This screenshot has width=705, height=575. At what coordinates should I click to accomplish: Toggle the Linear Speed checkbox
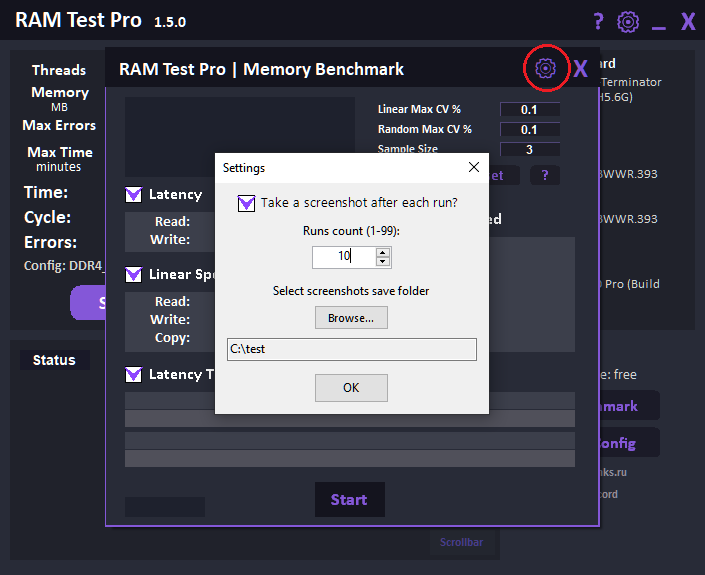[x=133, y=274]
